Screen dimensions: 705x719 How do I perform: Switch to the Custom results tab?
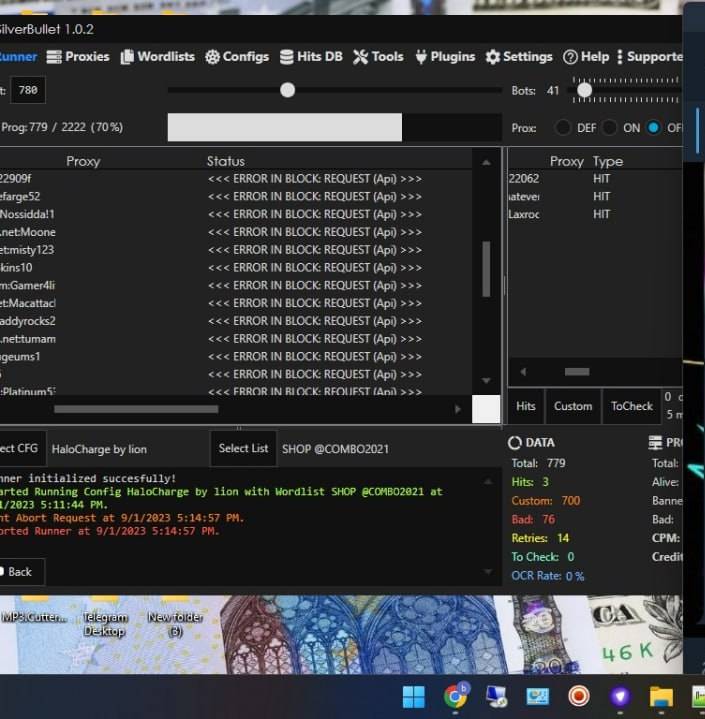click(573, 406)
